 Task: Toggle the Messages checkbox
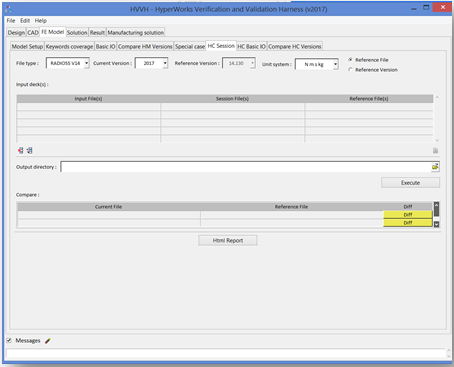(9, 340)
